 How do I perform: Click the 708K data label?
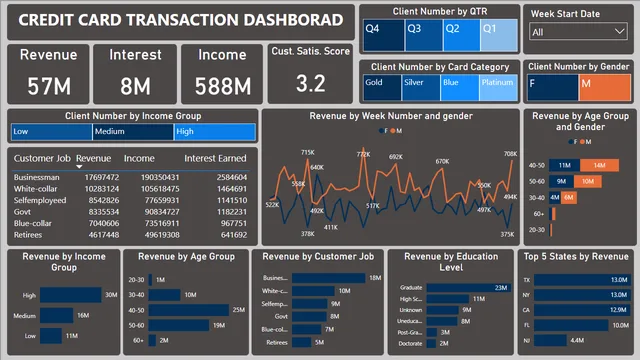pos(510,154)
